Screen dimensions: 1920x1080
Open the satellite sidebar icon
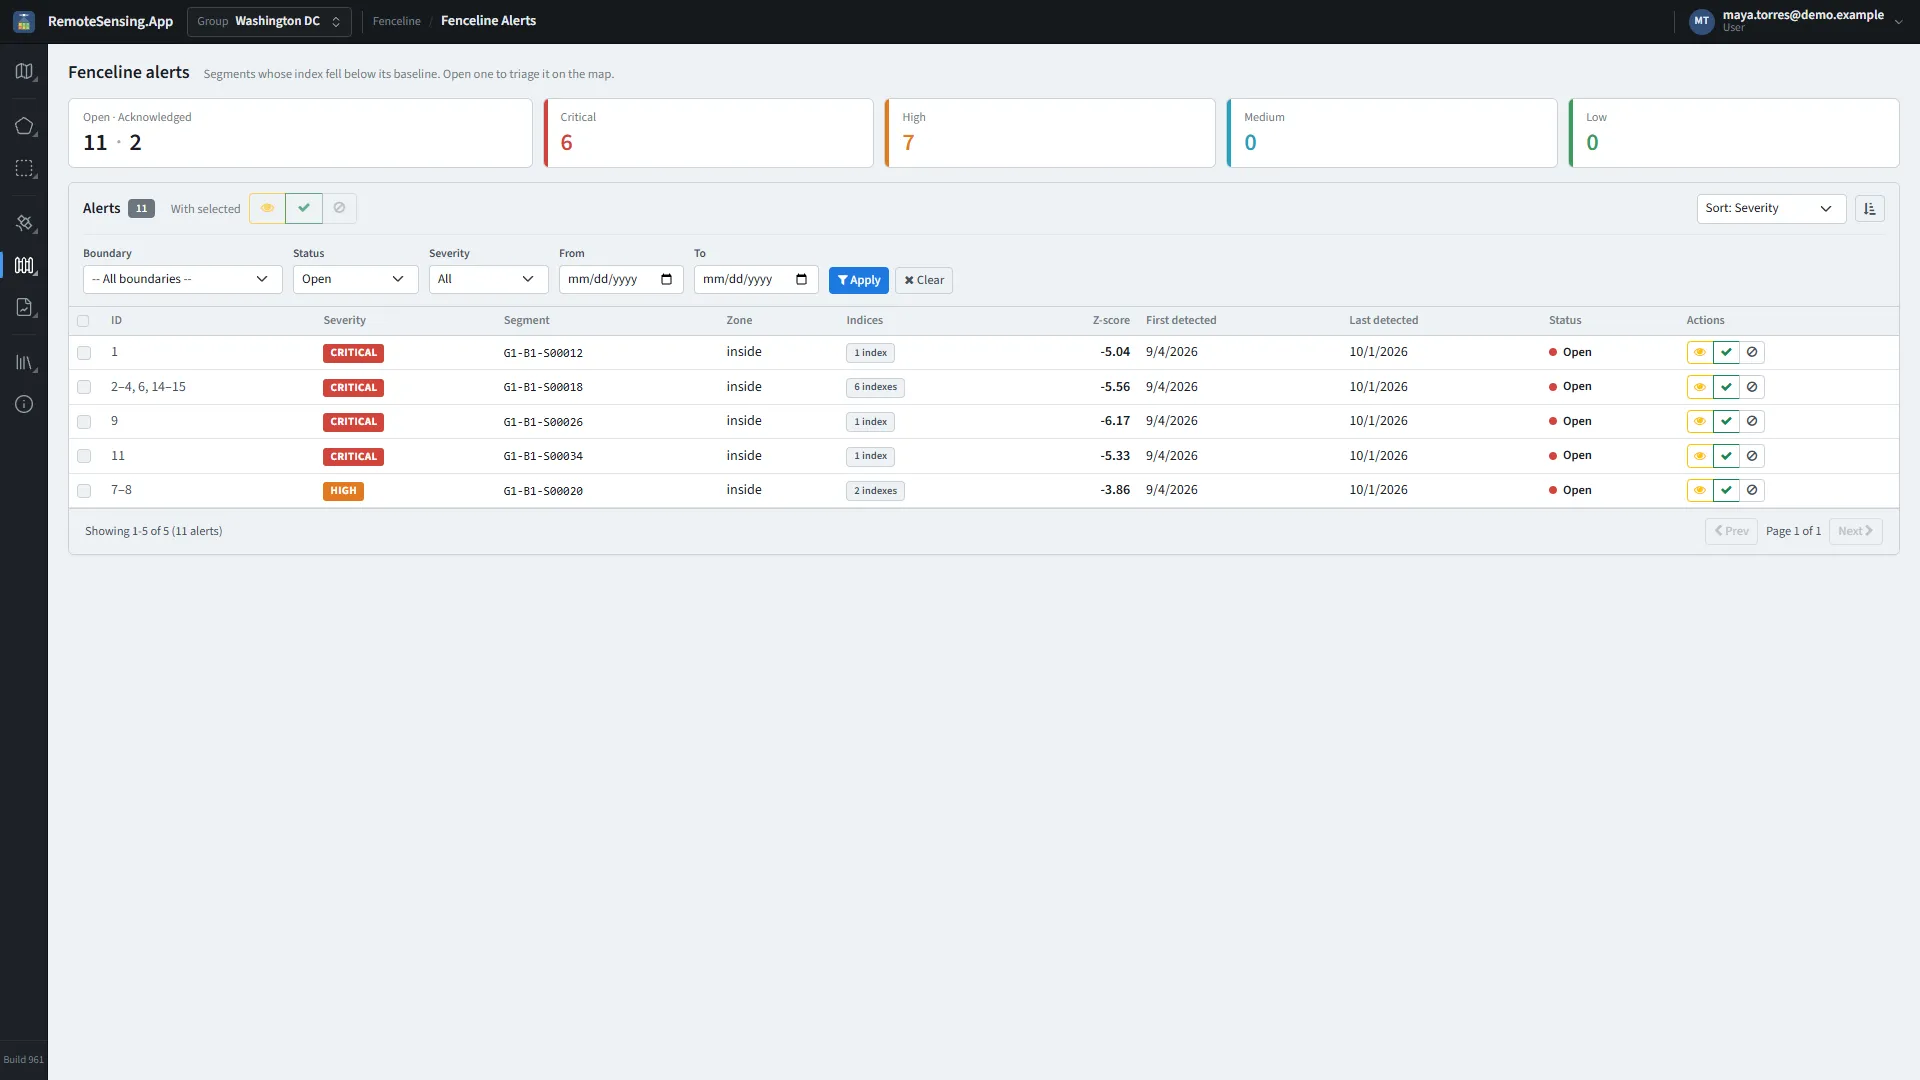pyautogui.click(x=24, y=223)
